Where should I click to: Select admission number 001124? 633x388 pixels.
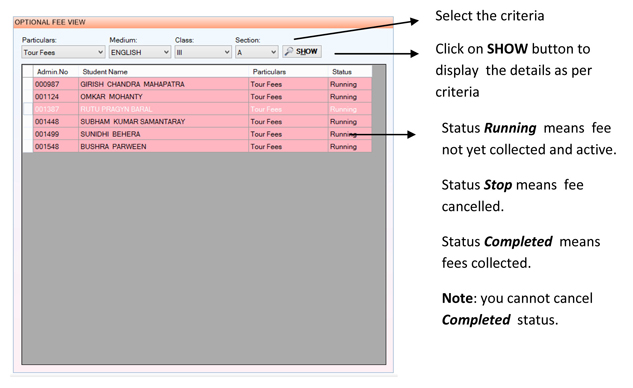[x=56, y=96]
